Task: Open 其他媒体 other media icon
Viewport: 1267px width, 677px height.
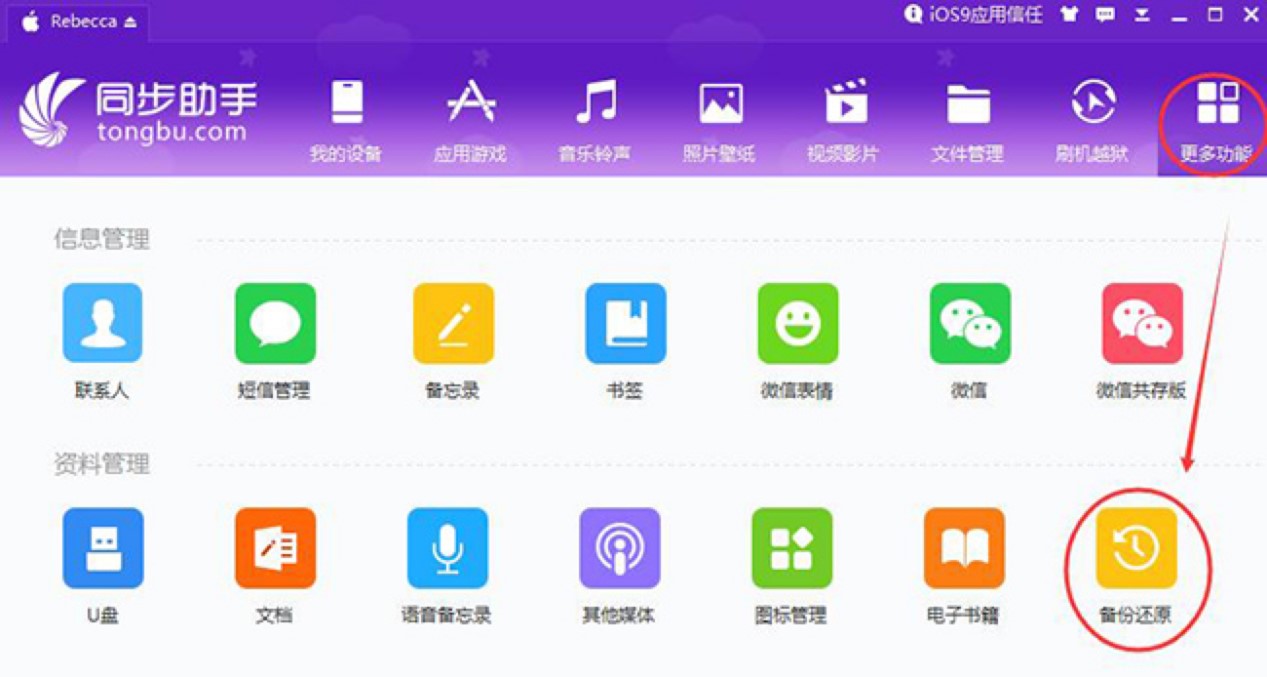Action: [619, 548]
